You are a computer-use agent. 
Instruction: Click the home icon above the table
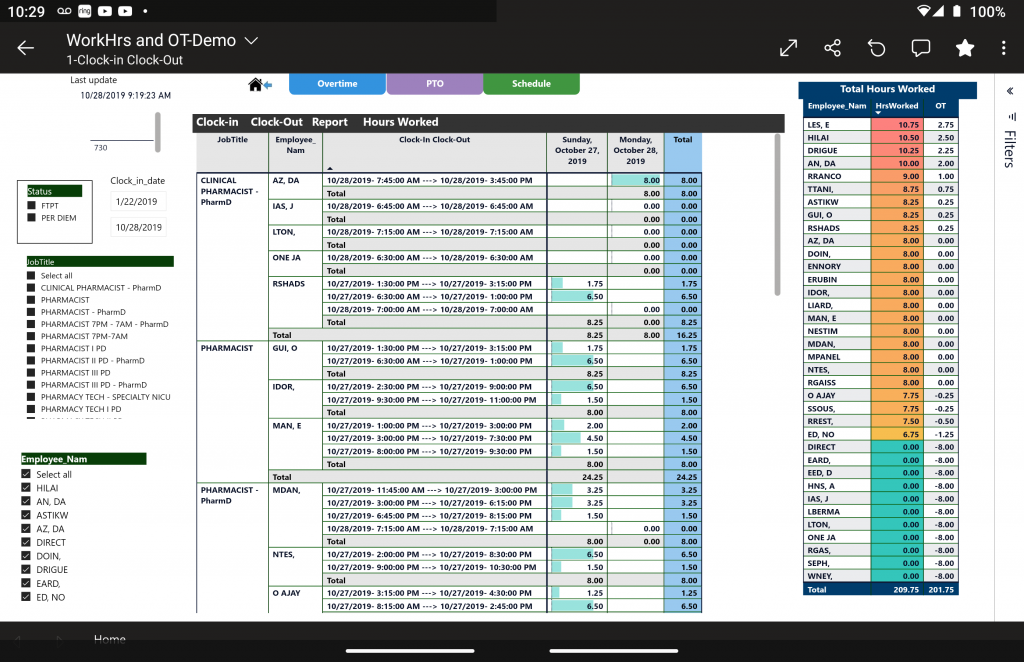[x=256, y=85]
